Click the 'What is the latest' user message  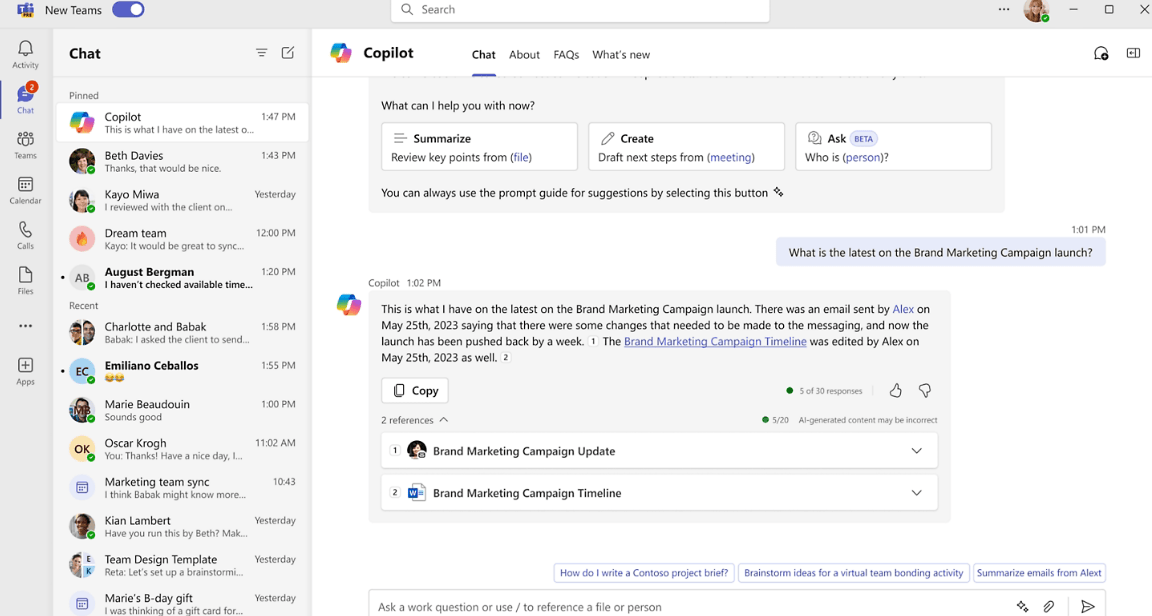tap(940, 252)
